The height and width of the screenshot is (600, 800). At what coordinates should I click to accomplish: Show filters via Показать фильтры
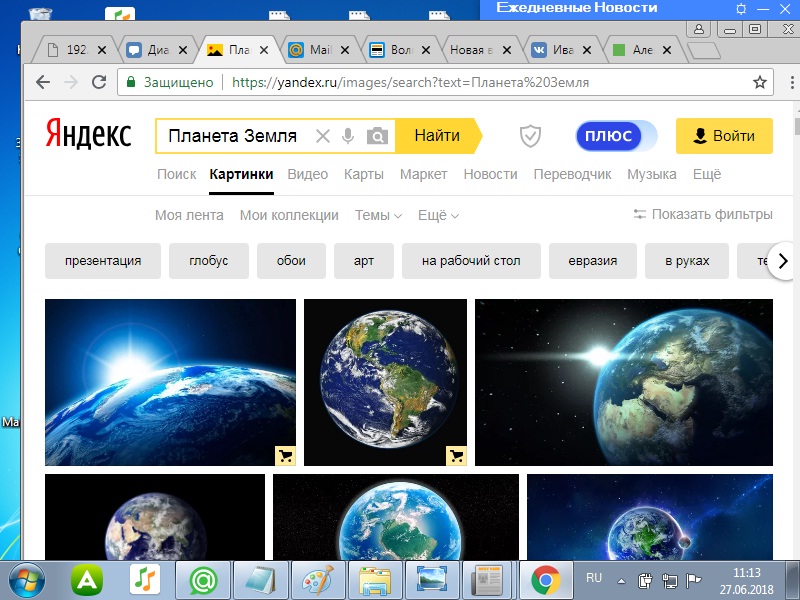pos(703,214)
